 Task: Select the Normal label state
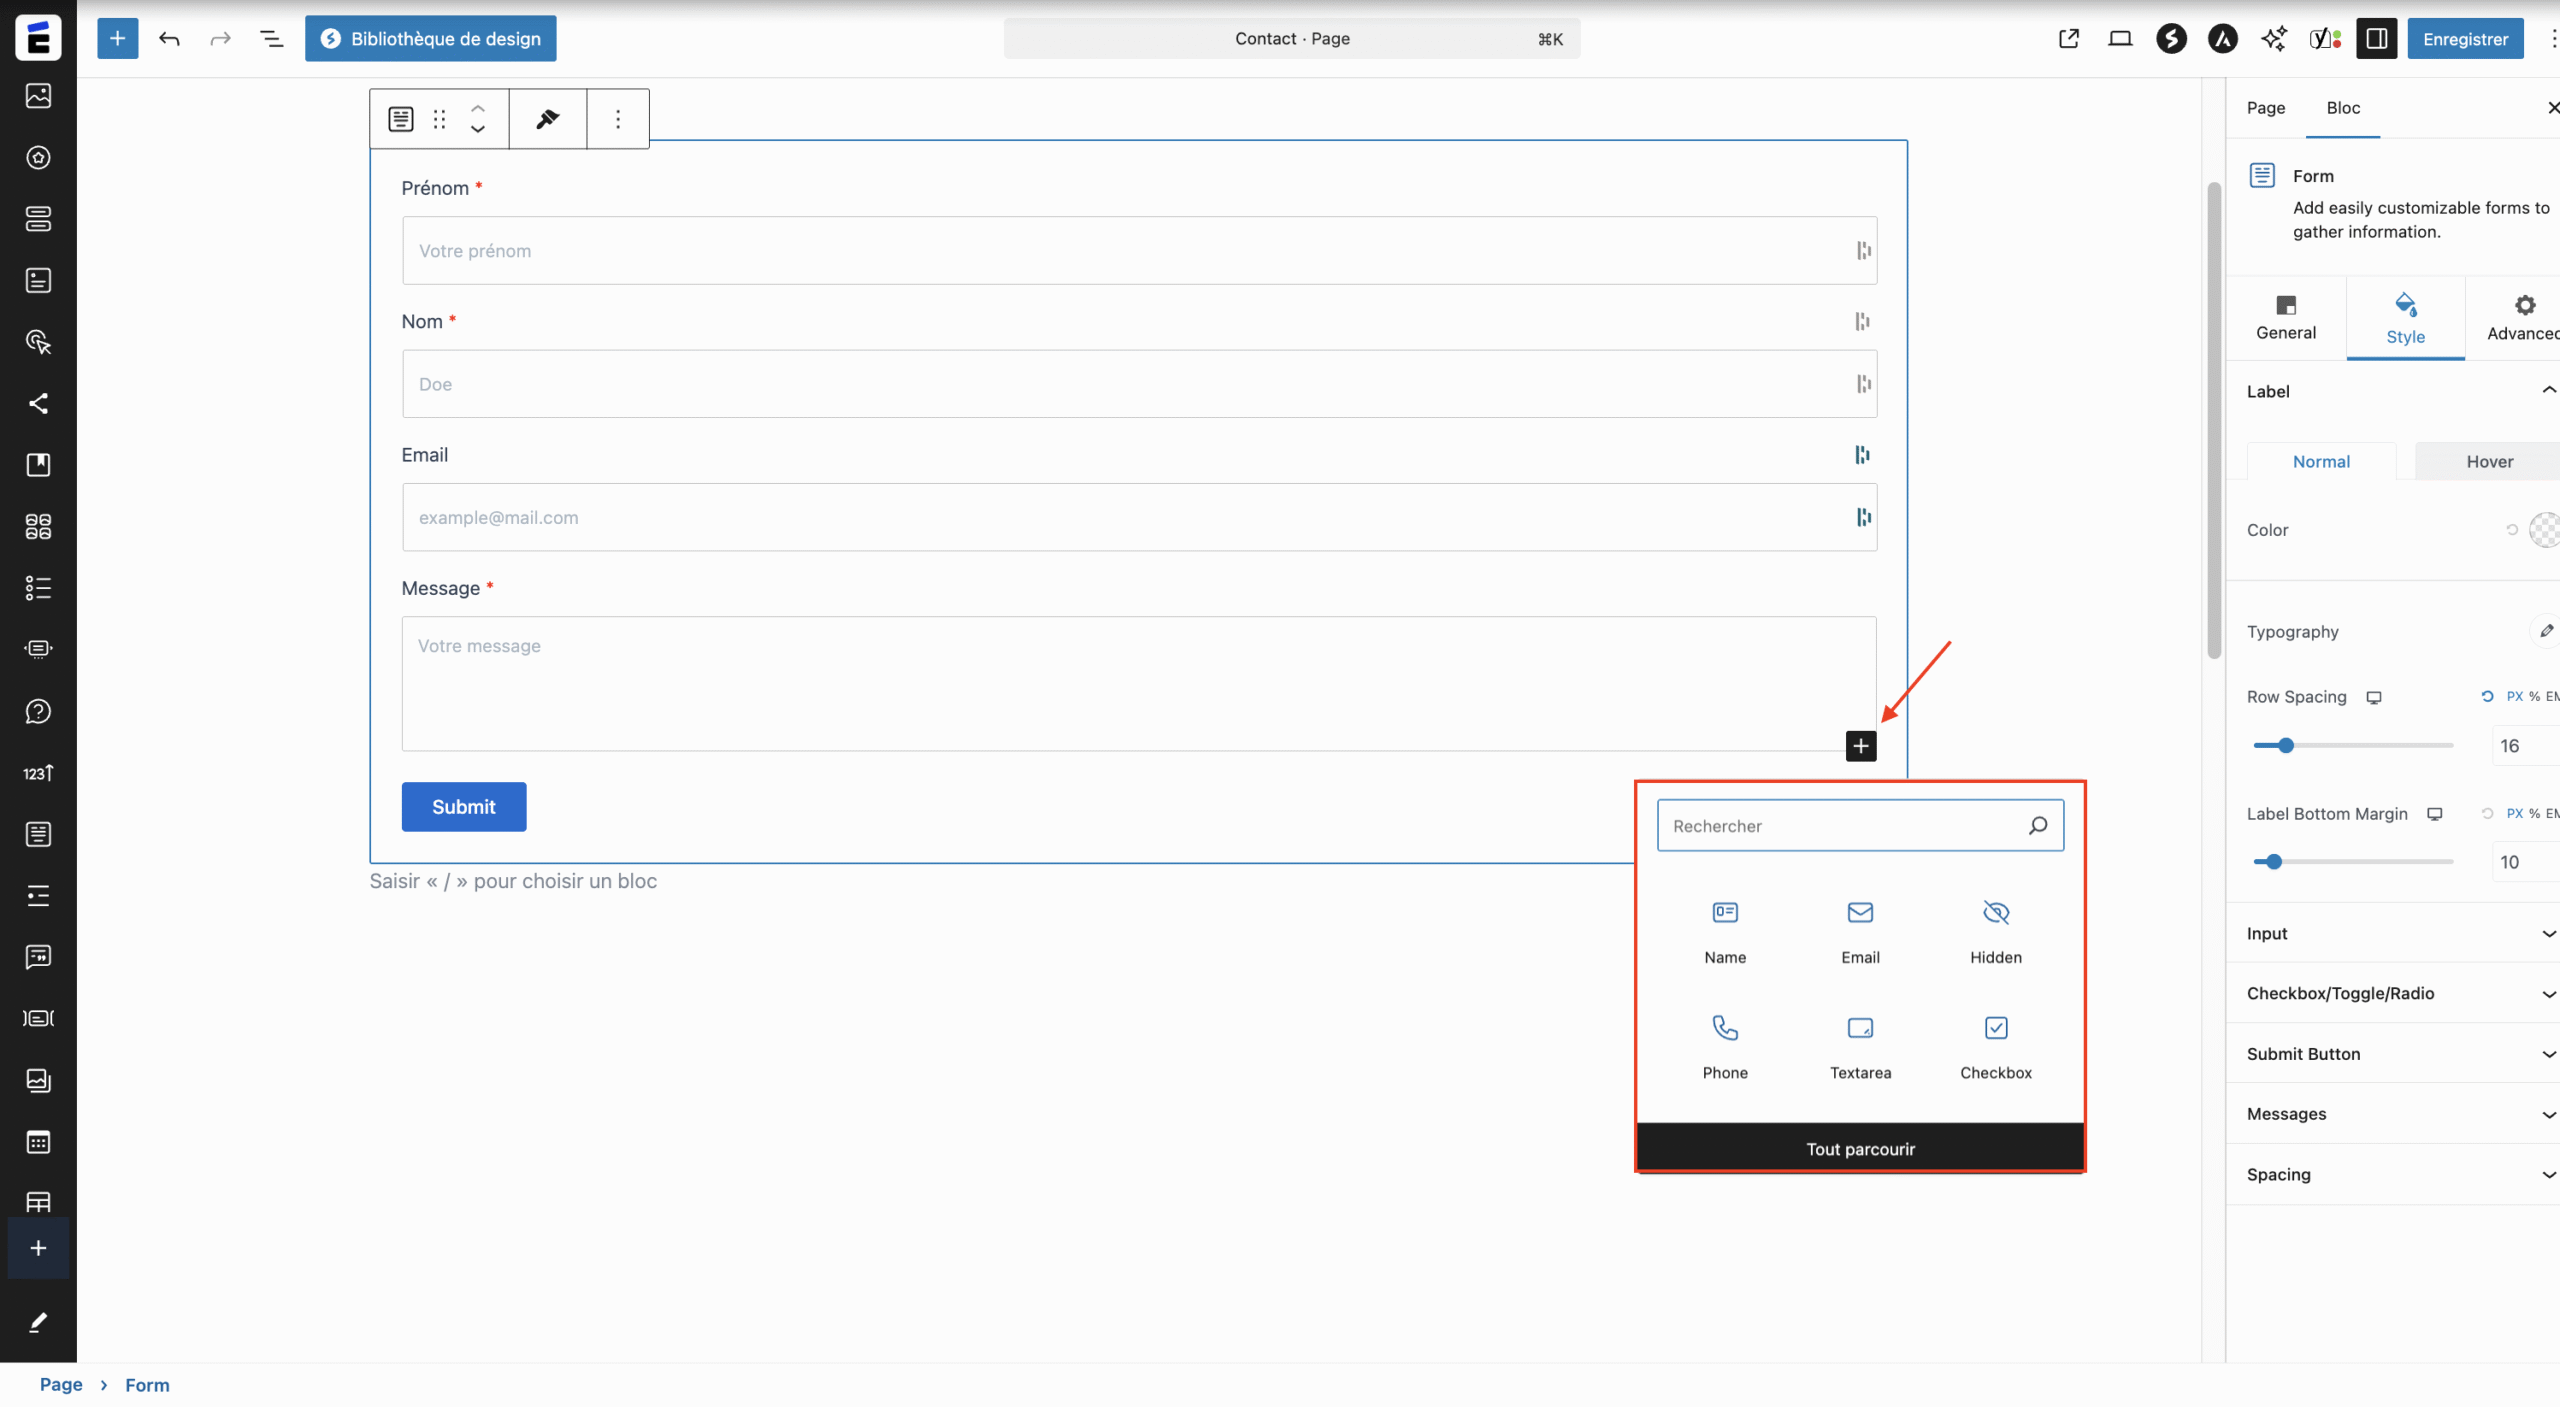point(2320,462)
